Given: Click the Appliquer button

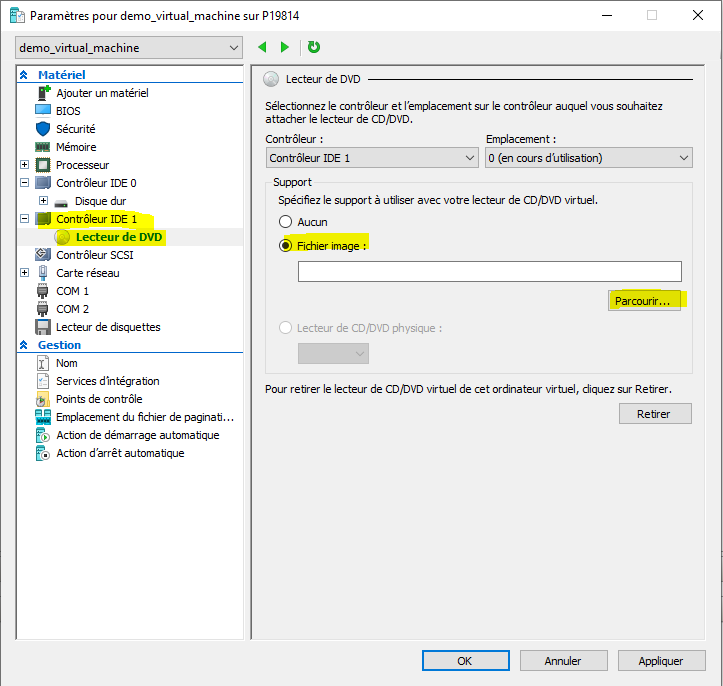Looking at the screenshot, I should click(661, 661).
